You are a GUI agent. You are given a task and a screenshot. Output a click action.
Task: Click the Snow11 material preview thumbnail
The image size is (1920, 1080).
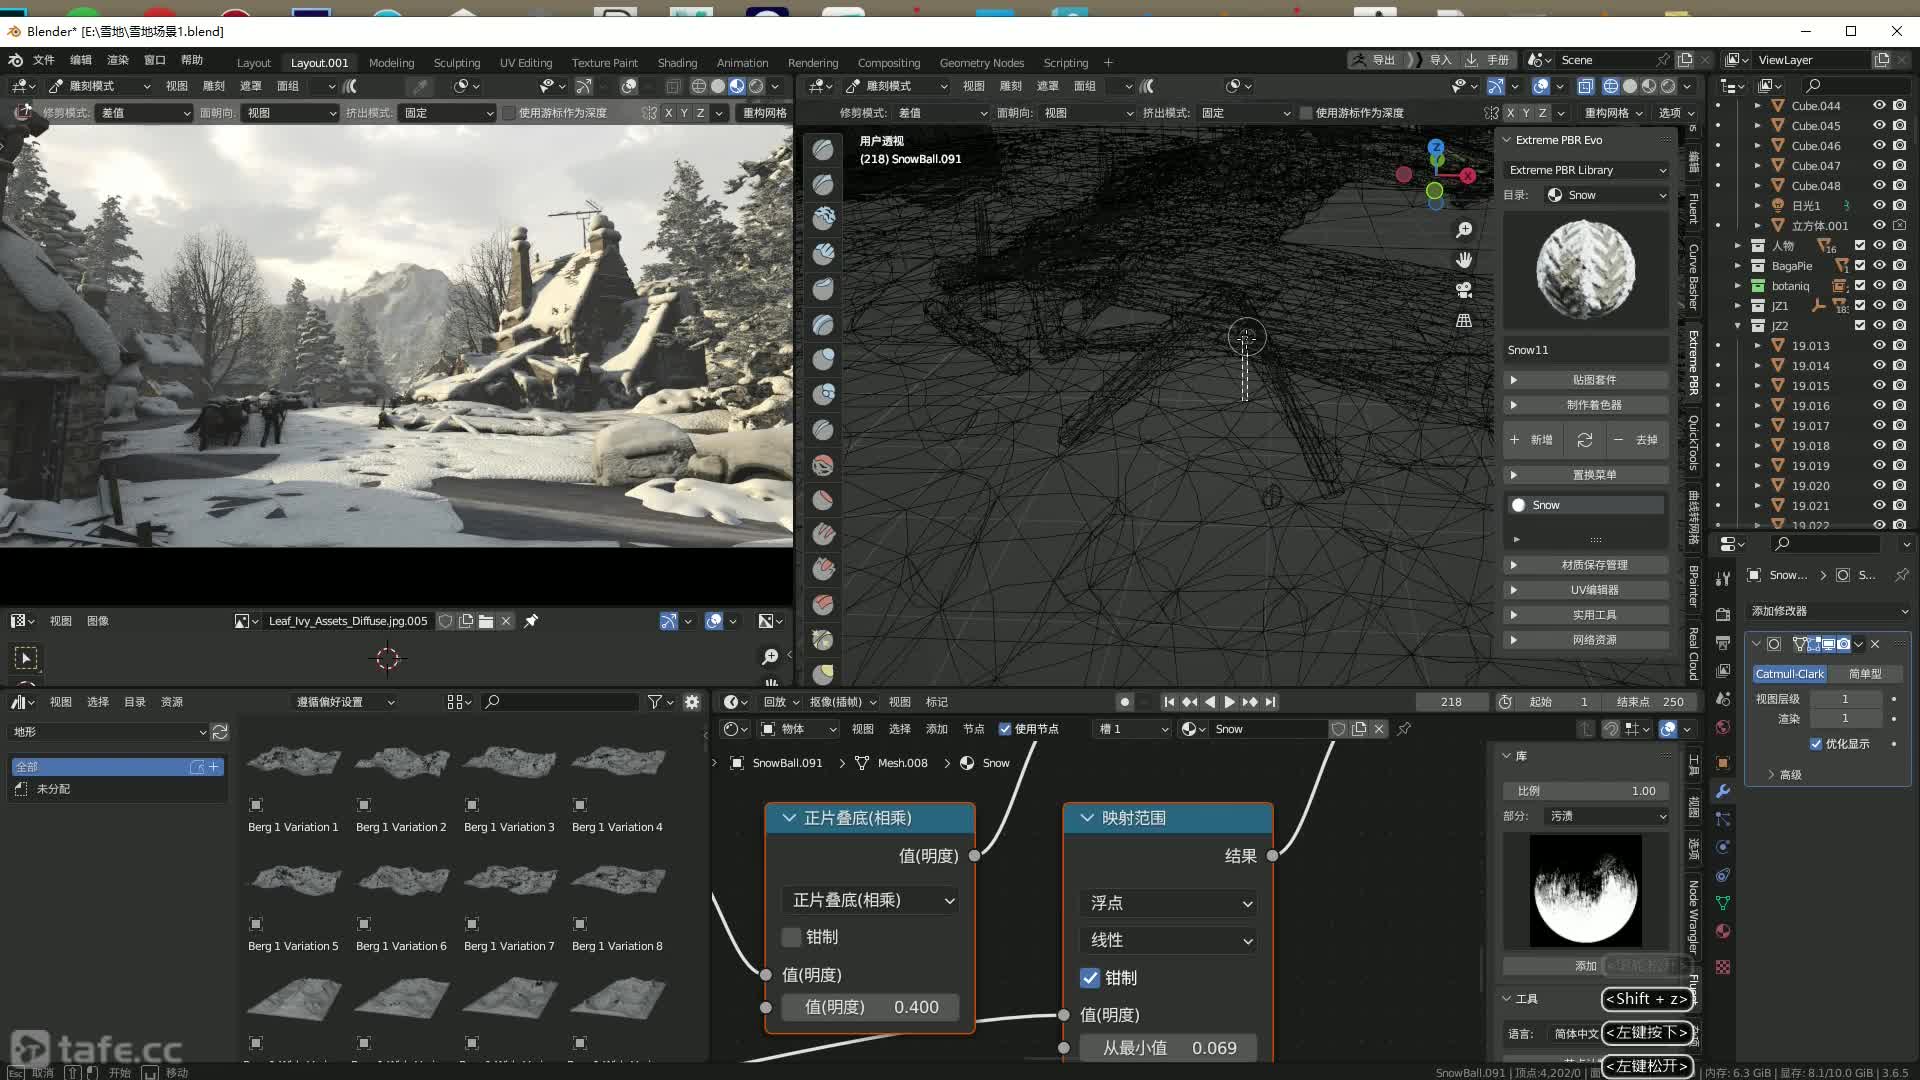tap(1586, 271)
